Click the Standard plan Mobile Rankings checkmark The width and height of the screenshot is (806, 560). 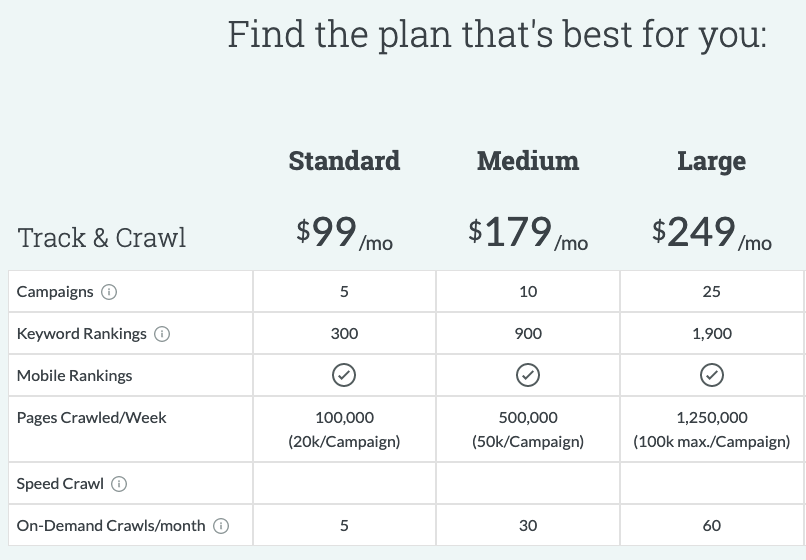coord(344,375)
